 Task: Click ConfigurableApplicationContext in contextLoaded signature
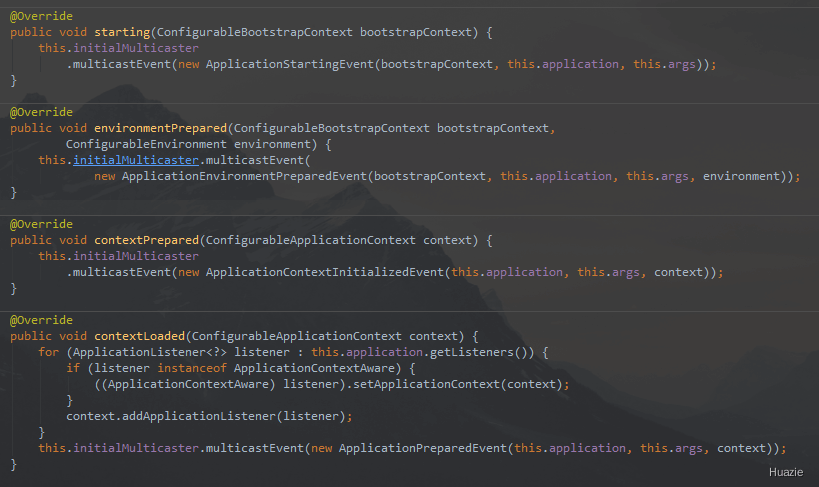(x=297, y=337)
